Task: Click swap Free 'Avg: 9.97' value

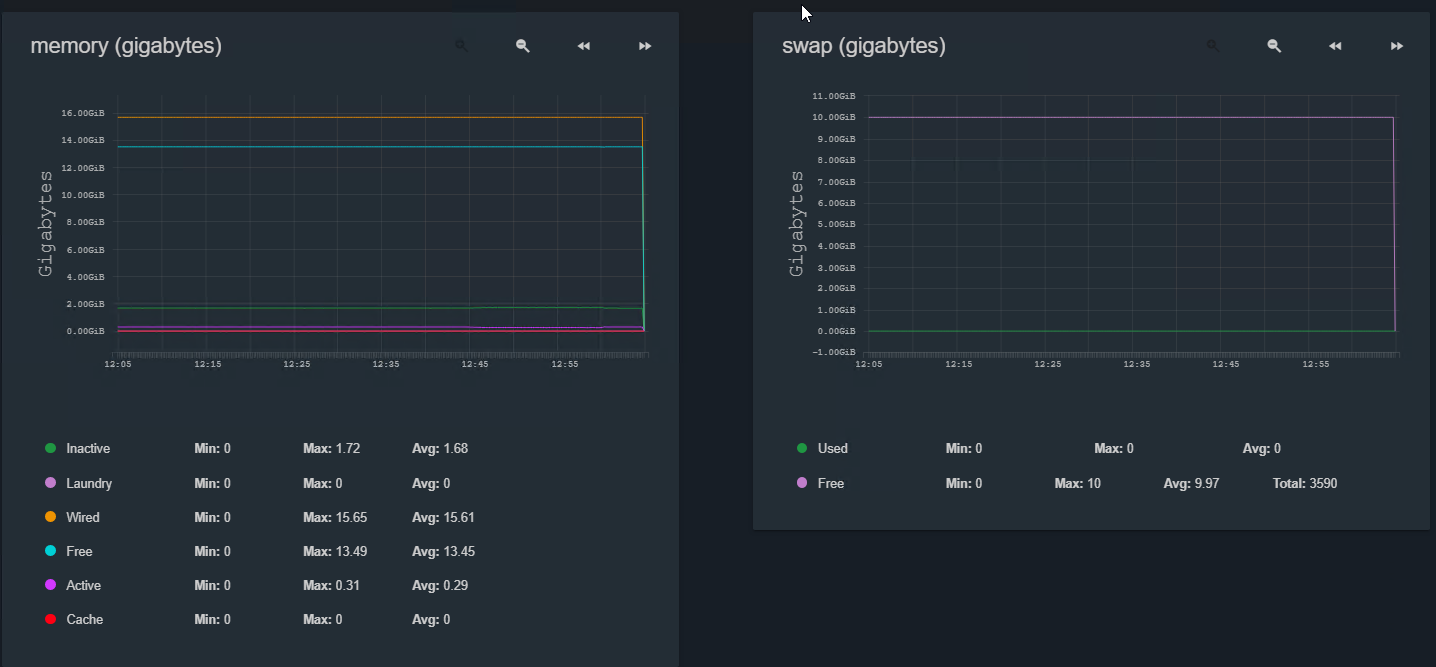Action: point(1192,483)
